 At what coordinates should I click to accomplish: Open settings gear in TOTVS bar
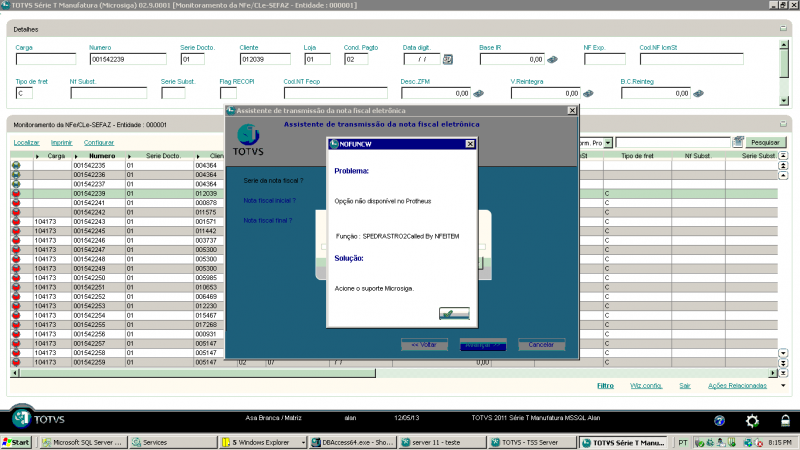pos(752,420)
